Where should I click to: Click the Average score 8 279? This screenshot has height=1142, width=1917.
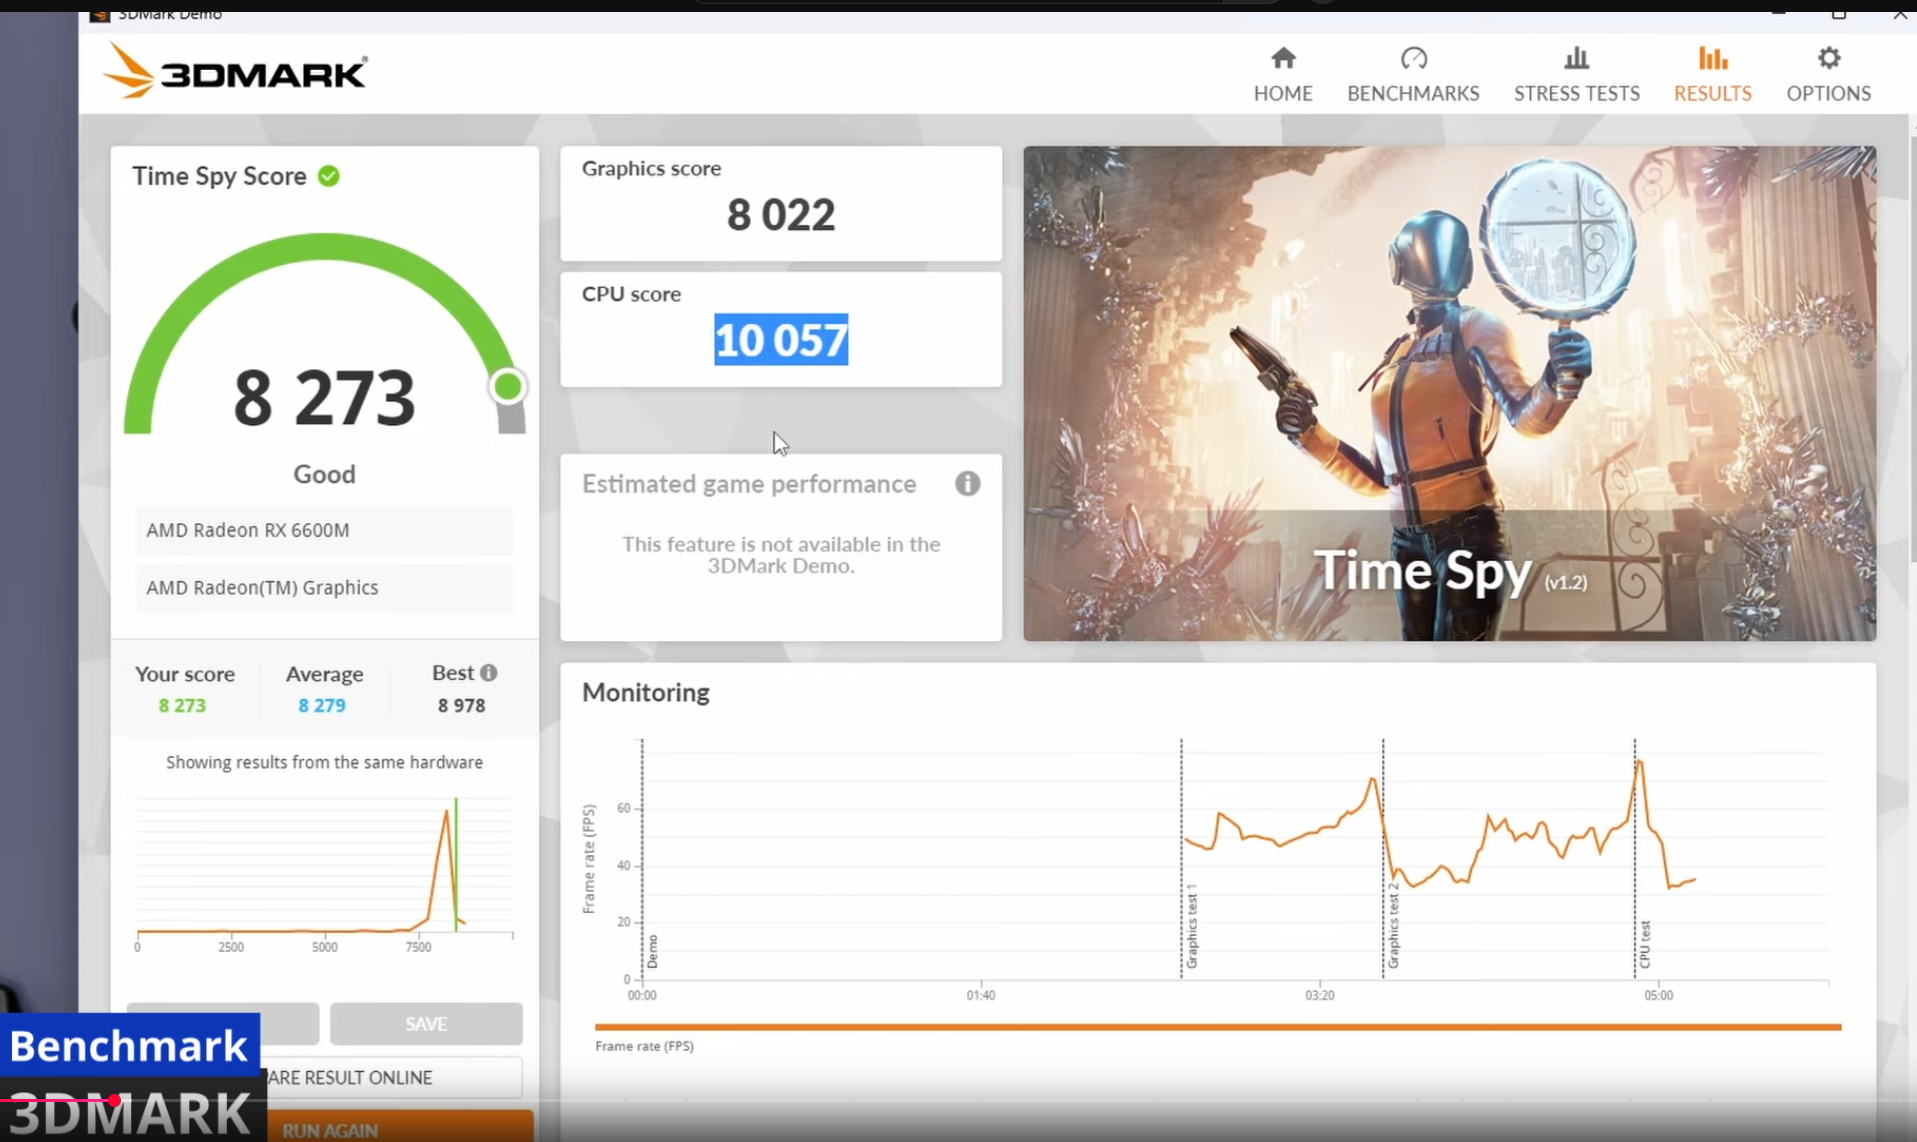click(322, 706)
